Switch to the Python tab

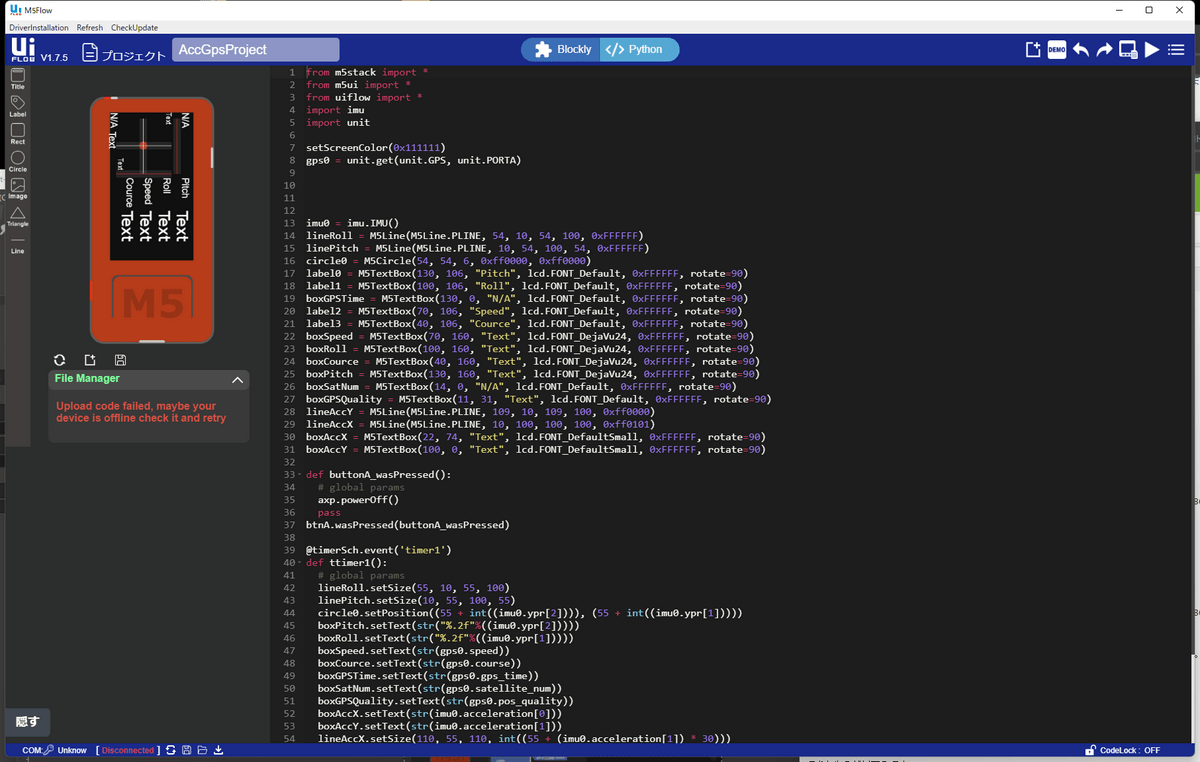640,49
